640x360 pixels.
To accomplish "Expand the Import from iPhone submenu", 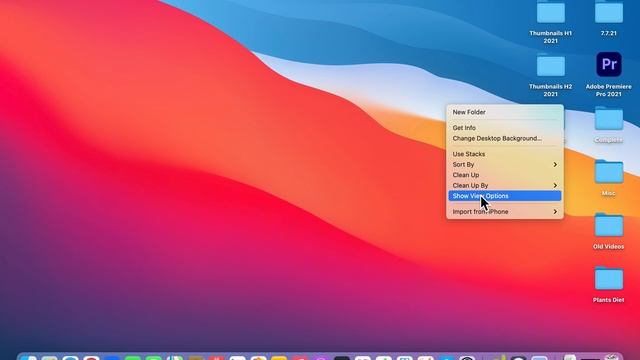I will click(505, 211).
